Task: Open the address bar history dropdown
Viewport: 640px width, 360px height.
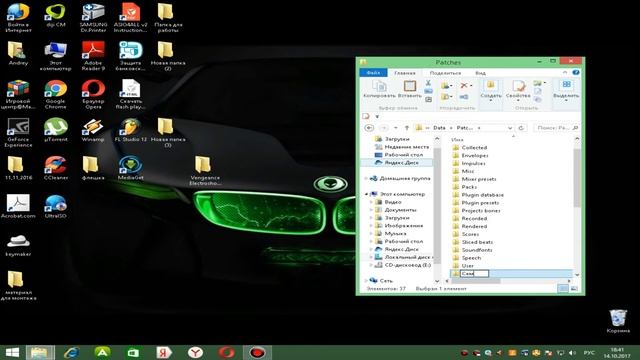Action: (510, 128)
